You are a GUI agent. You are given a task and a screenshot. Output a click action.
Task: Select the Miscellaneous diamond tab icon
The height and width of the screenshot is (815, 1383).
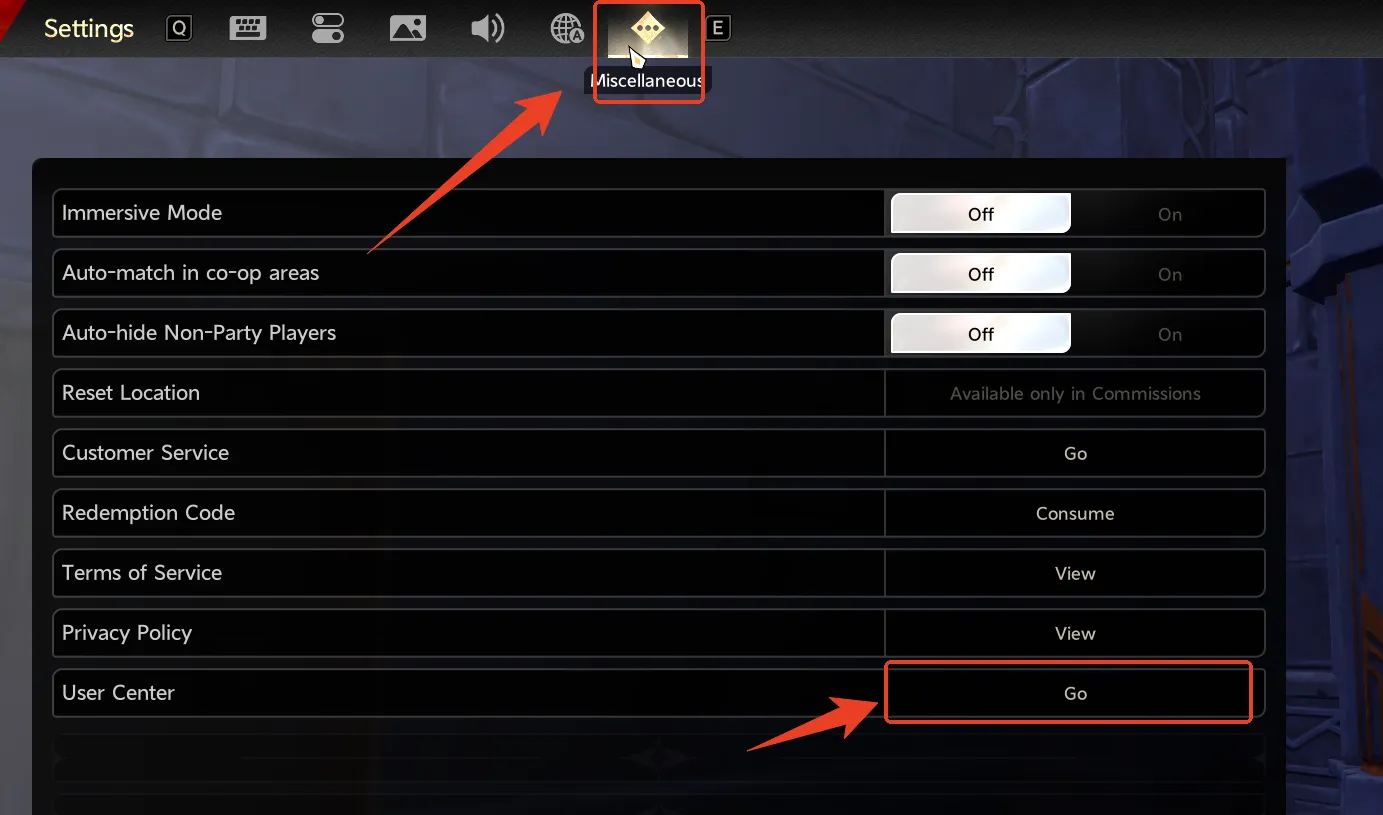pos(648,32)
